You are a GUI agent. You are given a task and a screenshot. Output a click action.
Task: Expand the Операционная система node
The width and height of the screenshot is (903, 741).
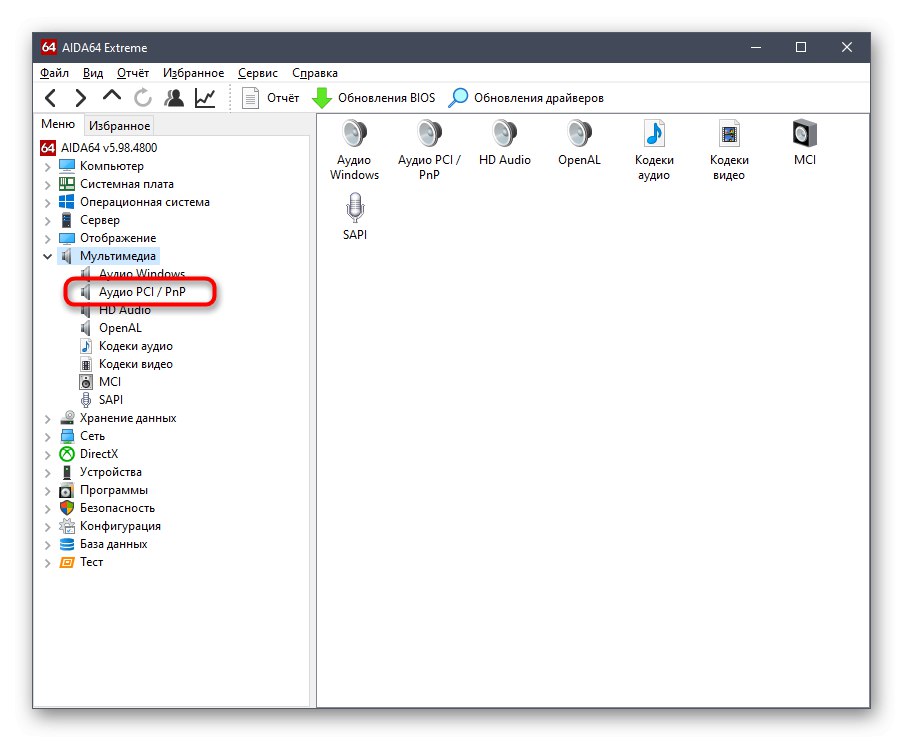(x=47, y=203)
